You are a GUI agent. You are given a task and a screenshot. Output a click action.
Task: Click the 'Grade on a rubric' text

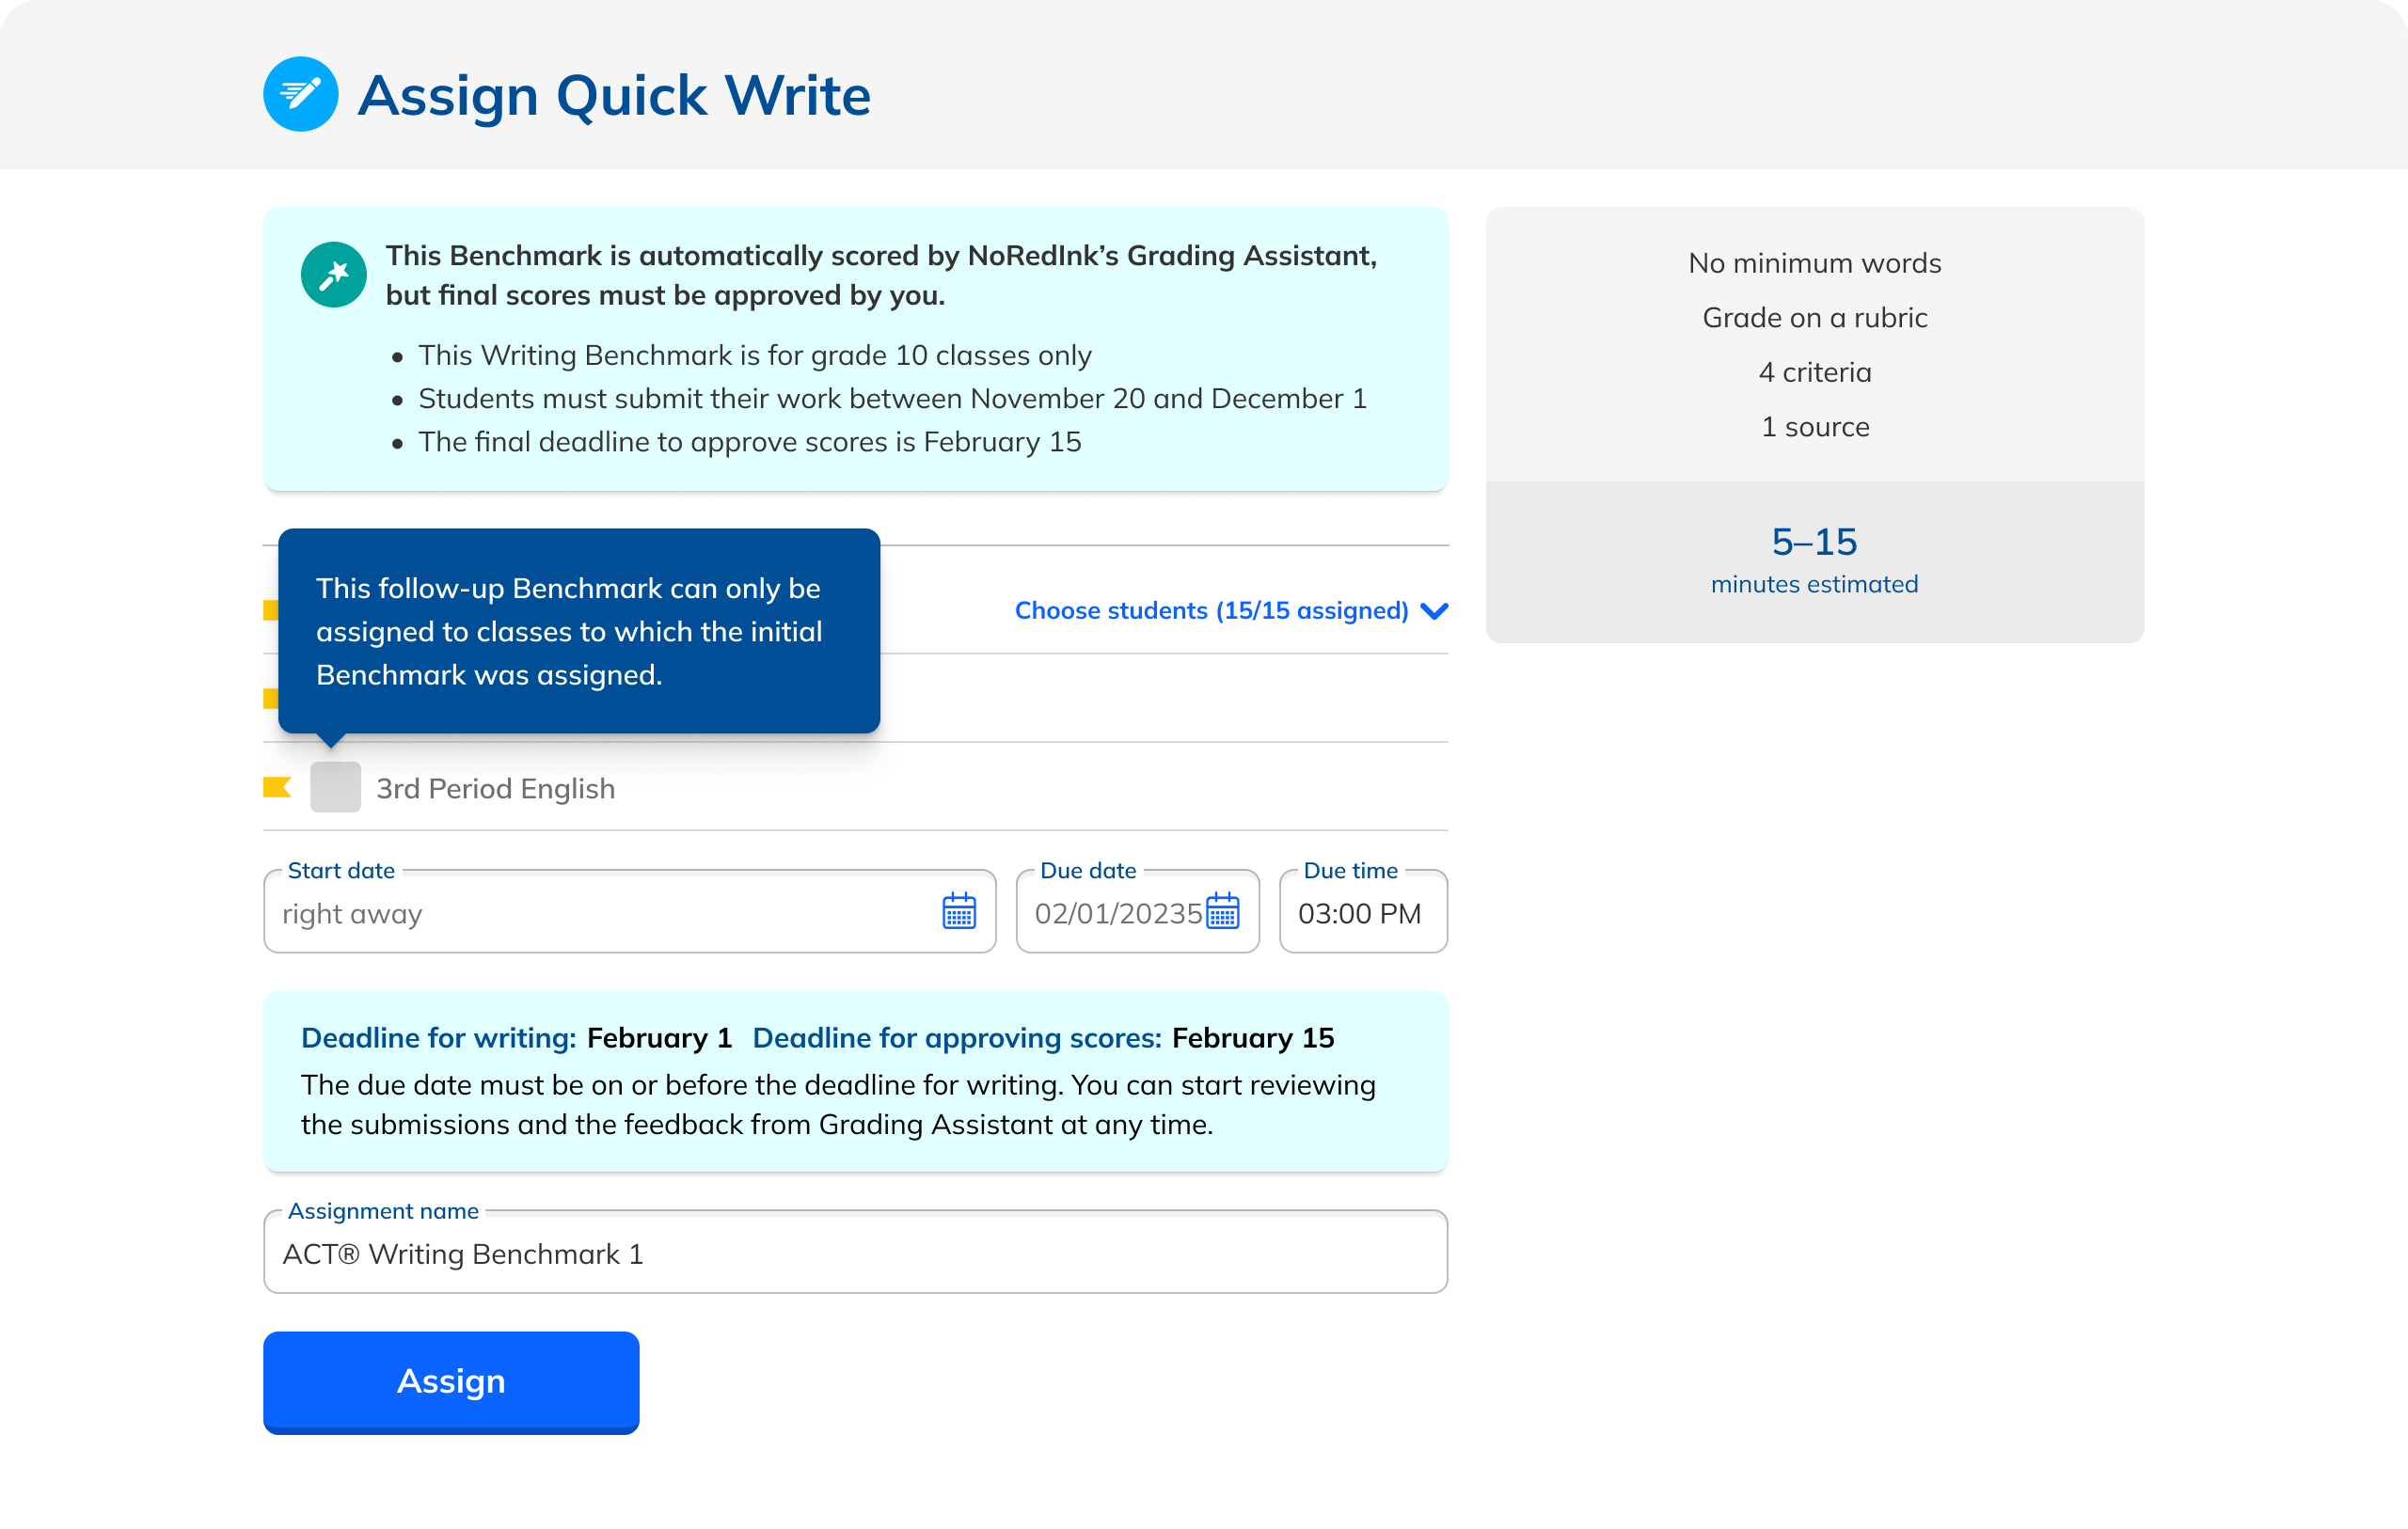point(1814,318)
